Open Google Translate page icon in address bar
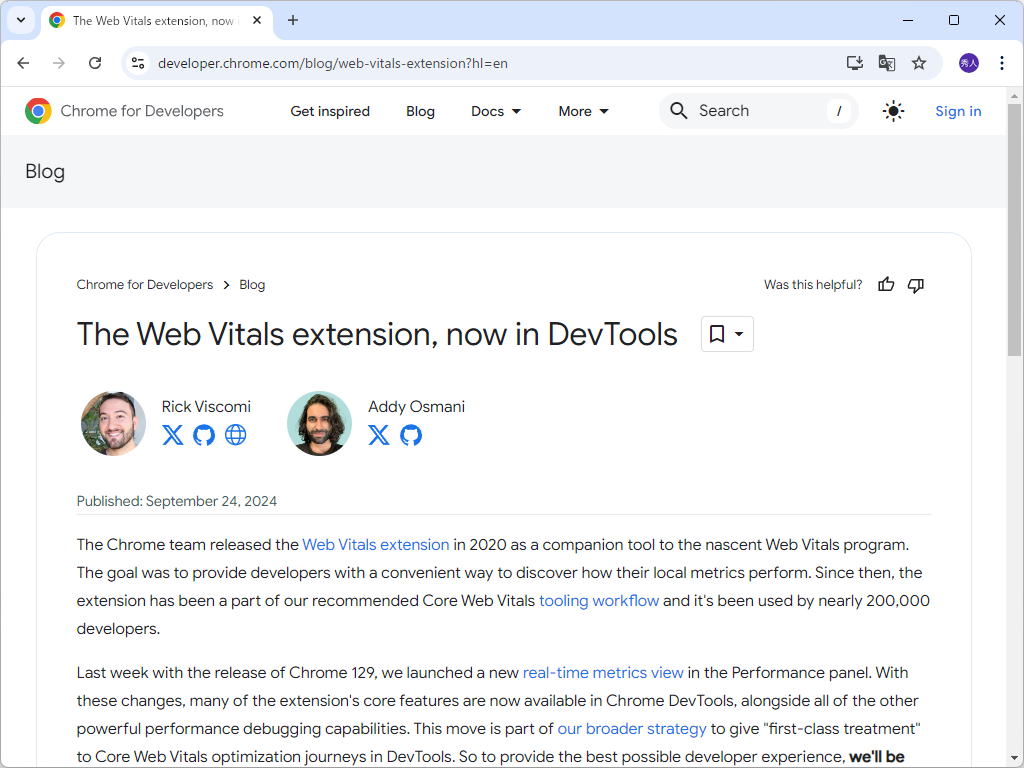1024x768 pixels. pyautogui.click(x=886, y=62)
